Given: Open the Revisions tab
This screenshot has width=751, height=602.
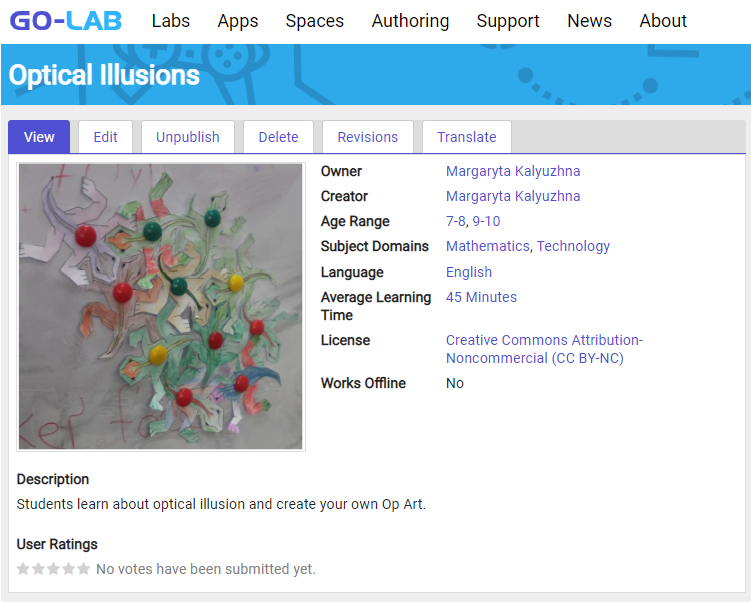Looking at the screenshot, I should 367,137.
